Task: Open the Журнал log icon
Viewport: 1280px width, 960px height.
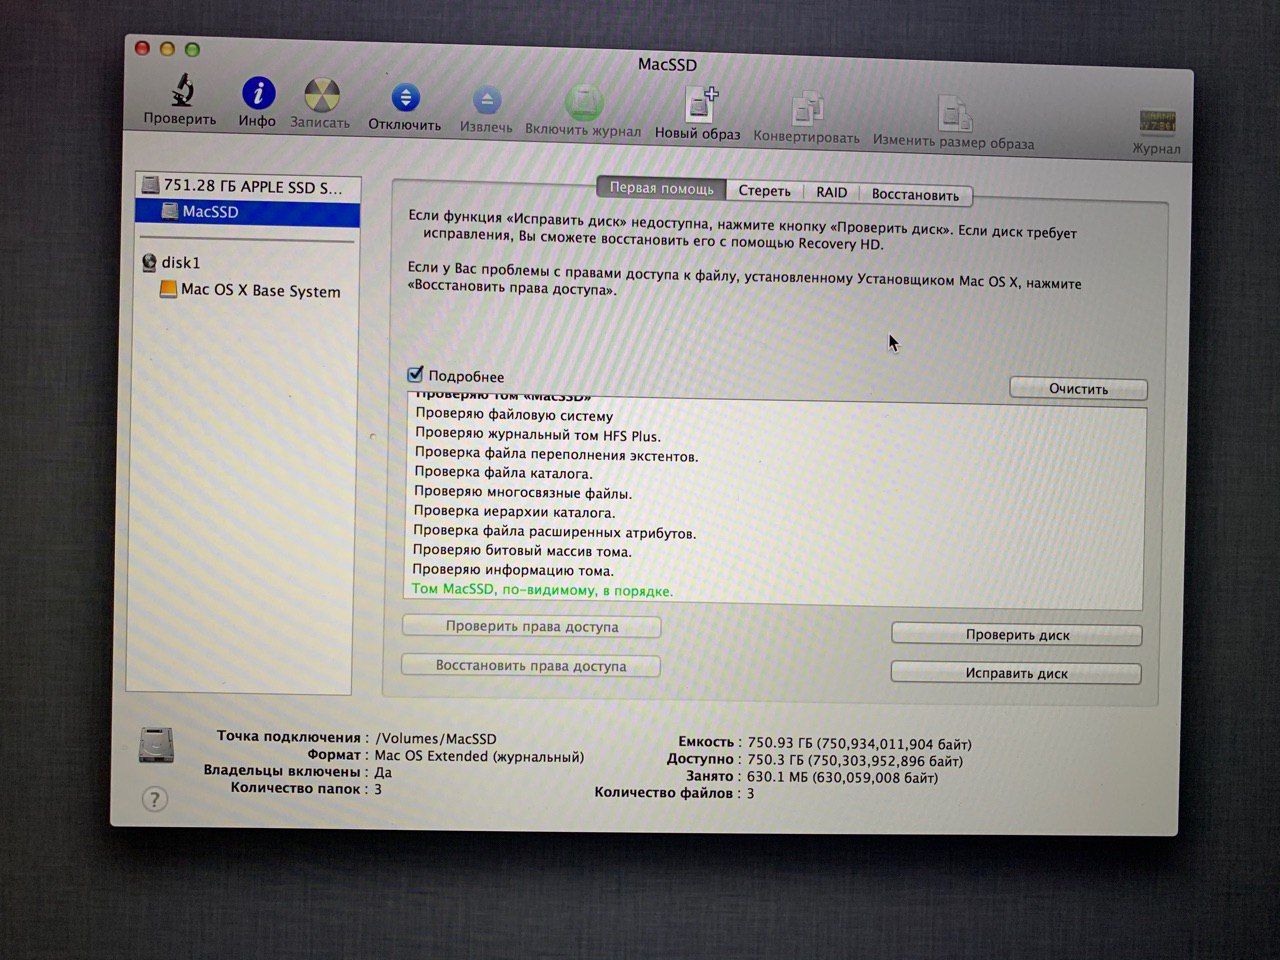Action: click(1157, 122)
